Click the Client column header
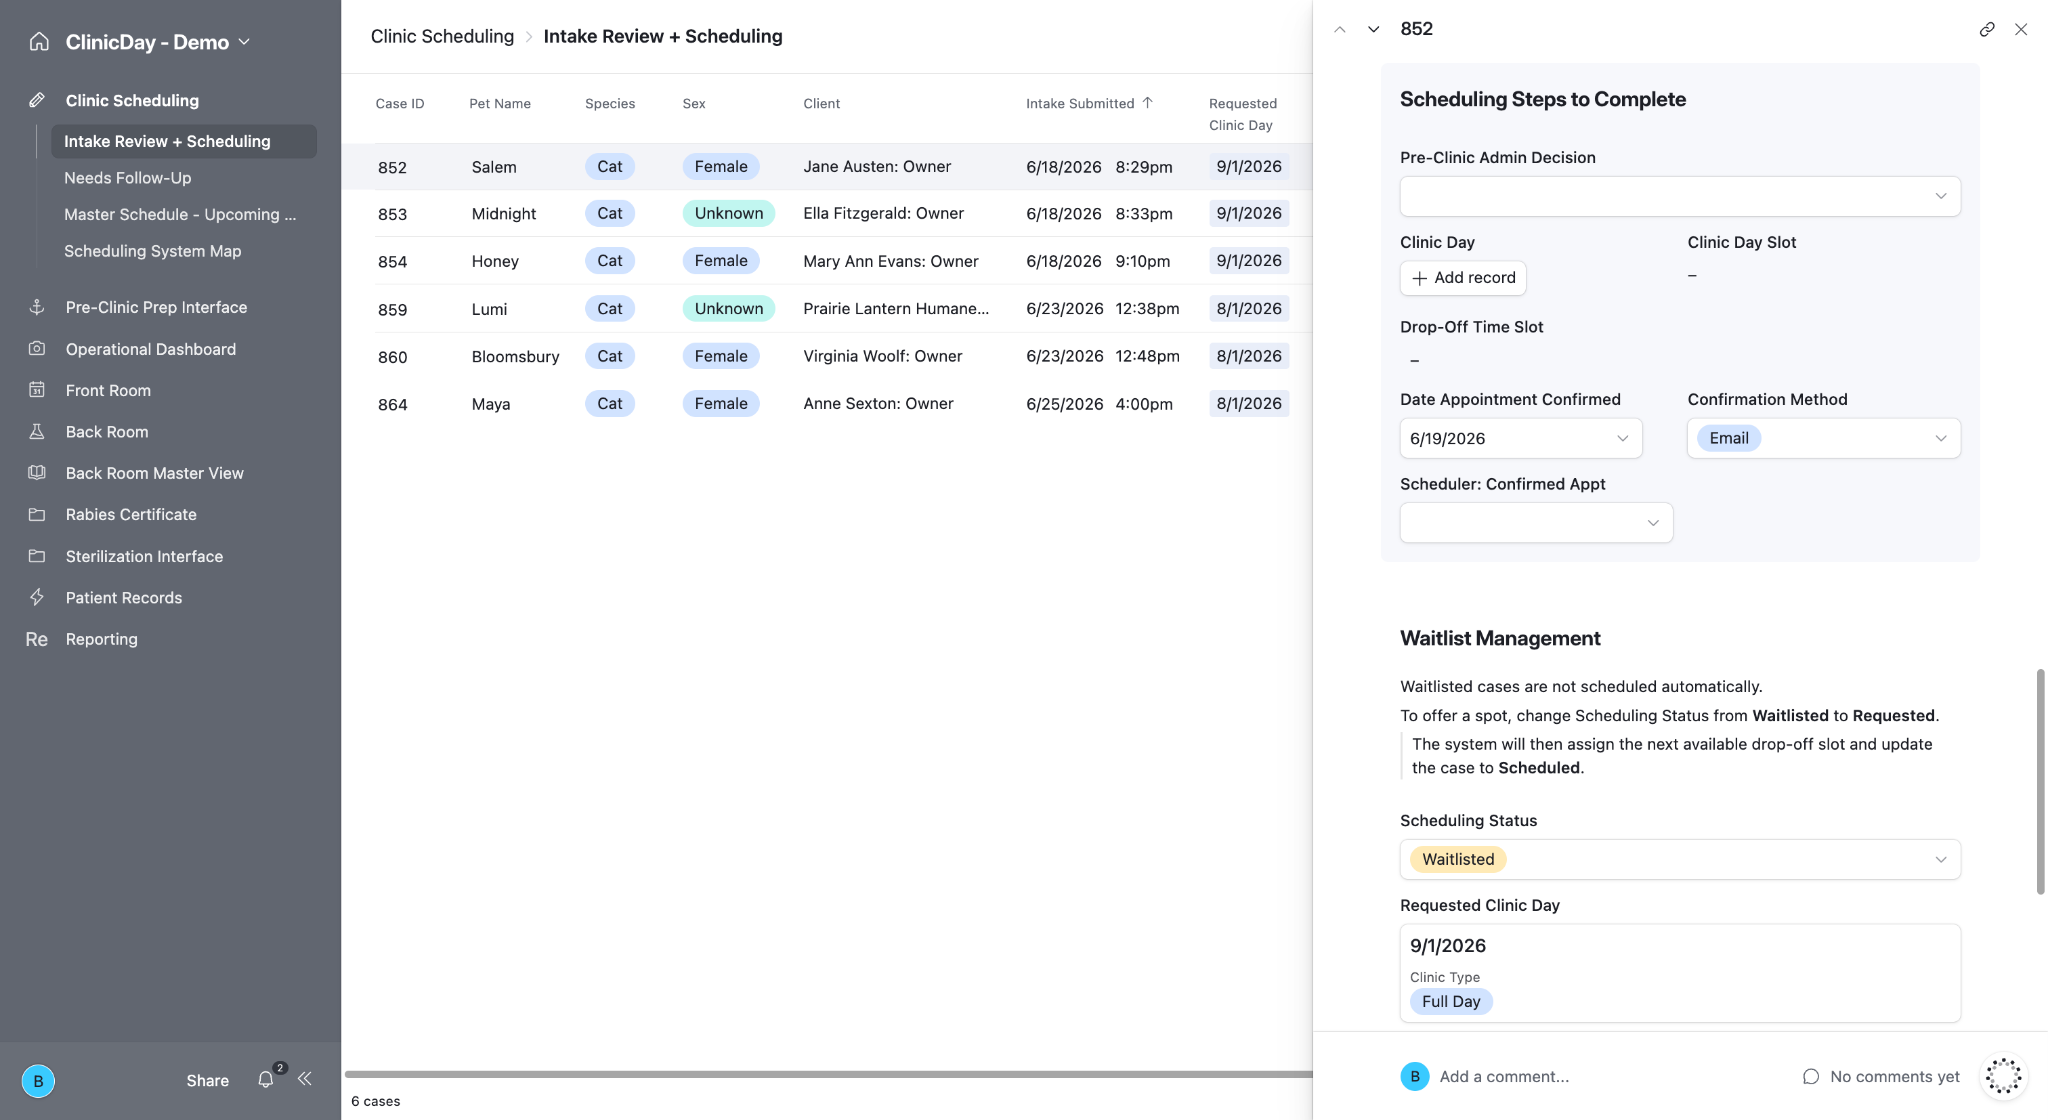Screen dimensions: 2048x1120 (821, 103)
